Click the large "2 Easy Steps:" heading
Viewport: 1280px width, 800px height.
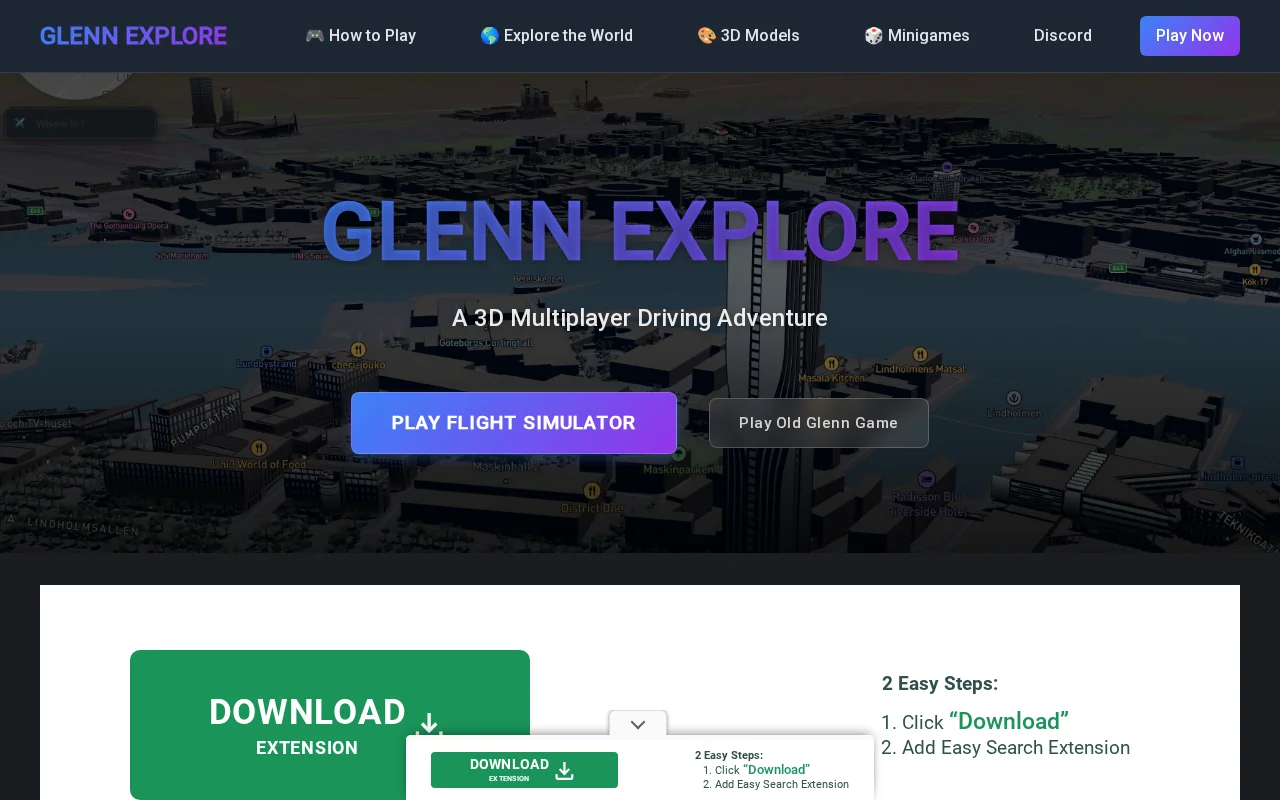point(940,684)
